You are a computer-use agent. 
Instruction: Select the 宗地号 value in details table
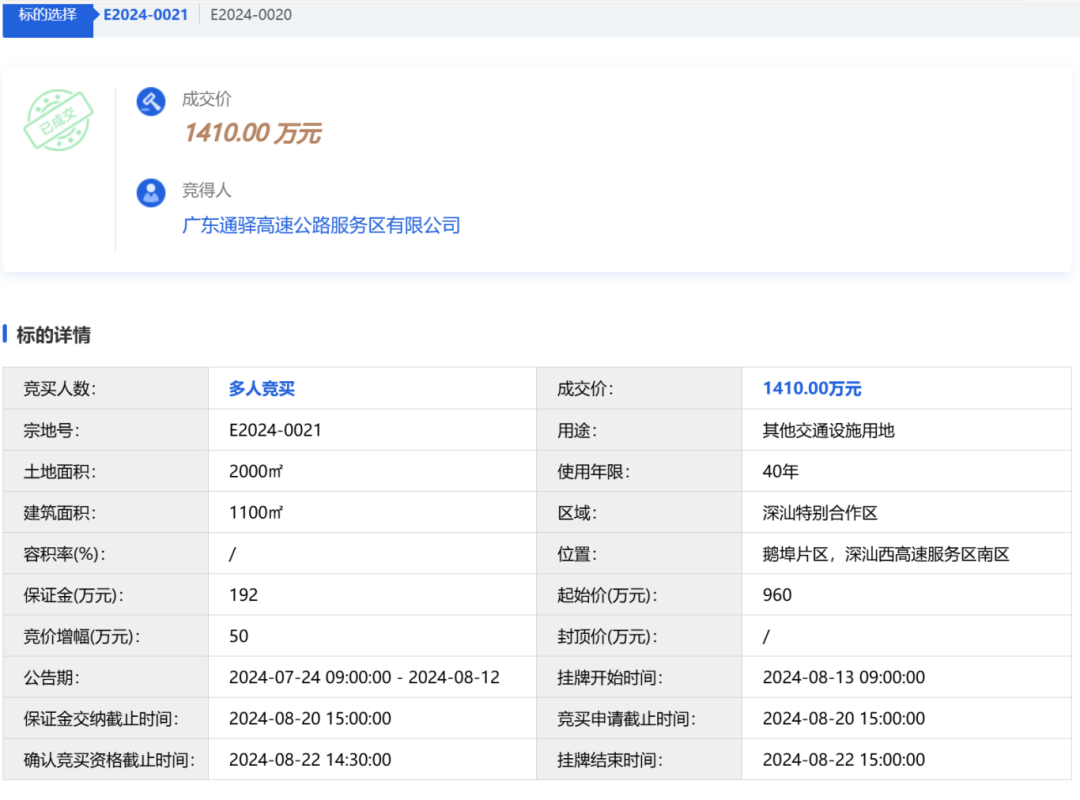[275, 431]
